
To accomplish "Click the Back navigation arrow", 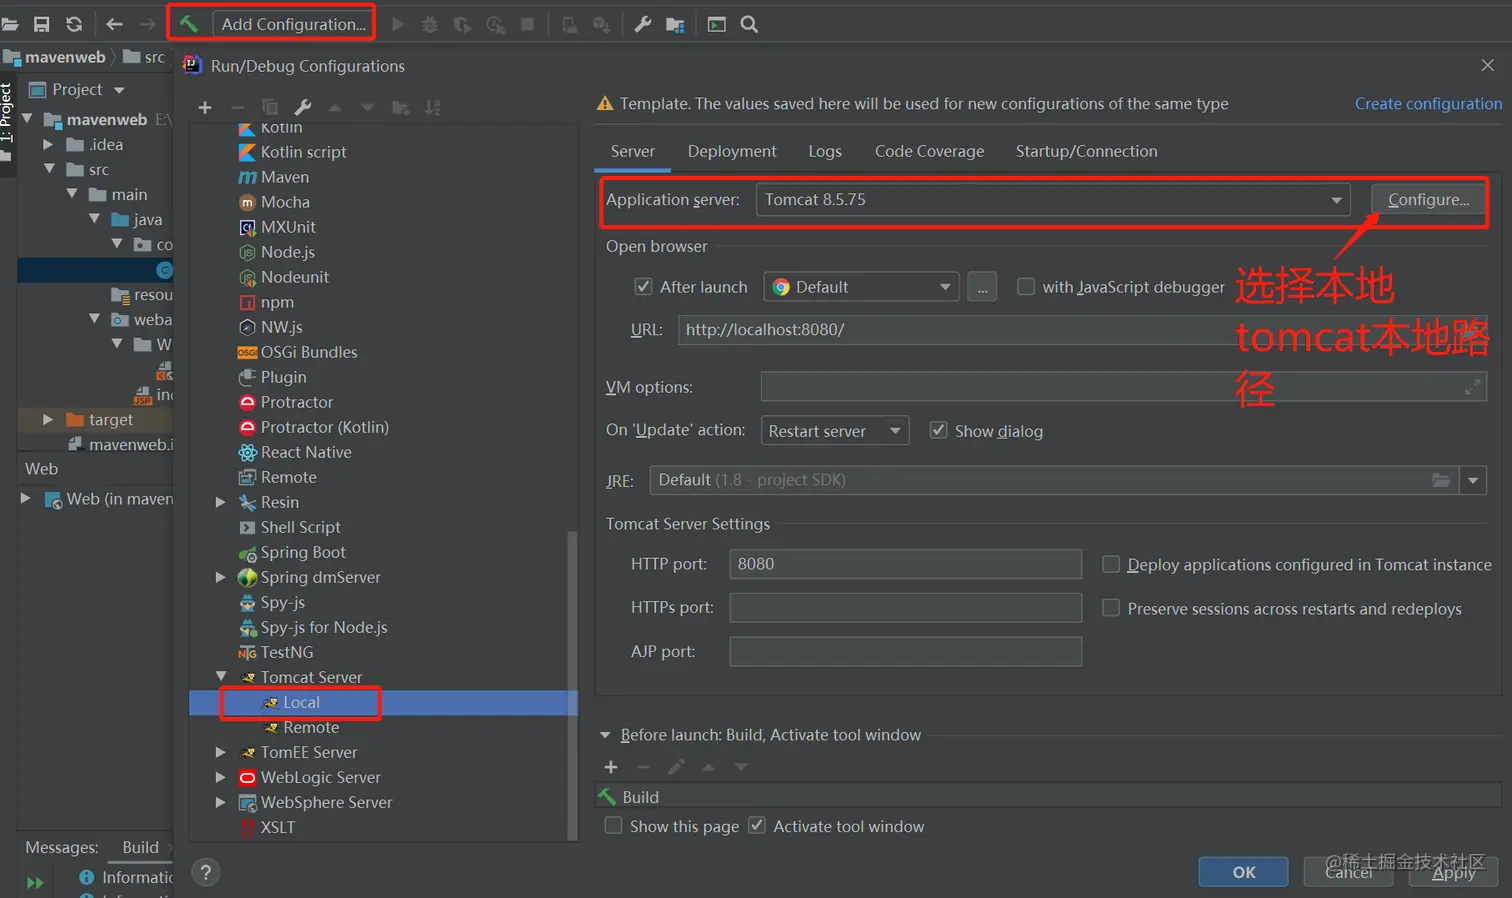I will coord(114,24).
